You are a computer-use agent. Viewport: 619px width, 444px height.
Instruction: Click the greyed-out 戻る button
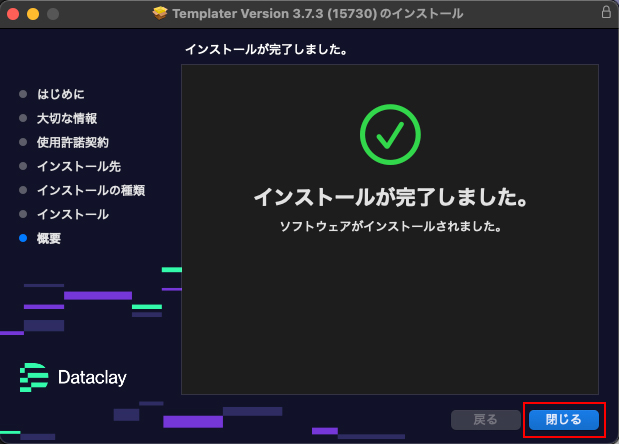point(485,419)
